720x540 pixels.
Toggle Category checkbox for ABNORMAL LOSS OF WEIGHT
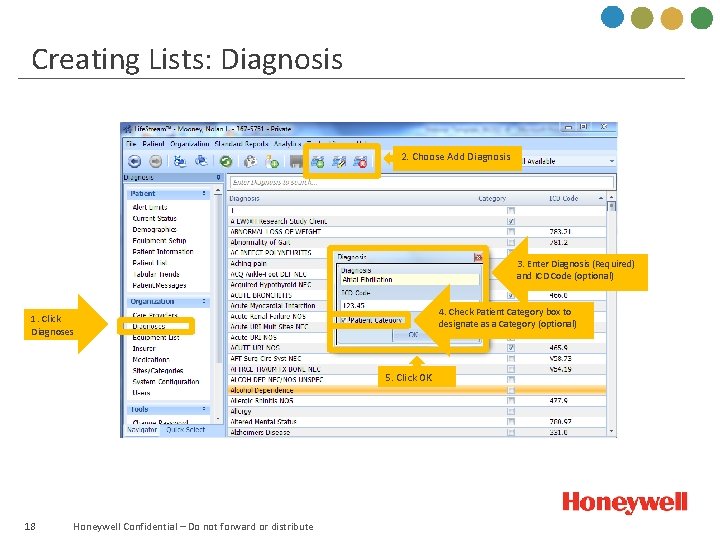point(511,232)
